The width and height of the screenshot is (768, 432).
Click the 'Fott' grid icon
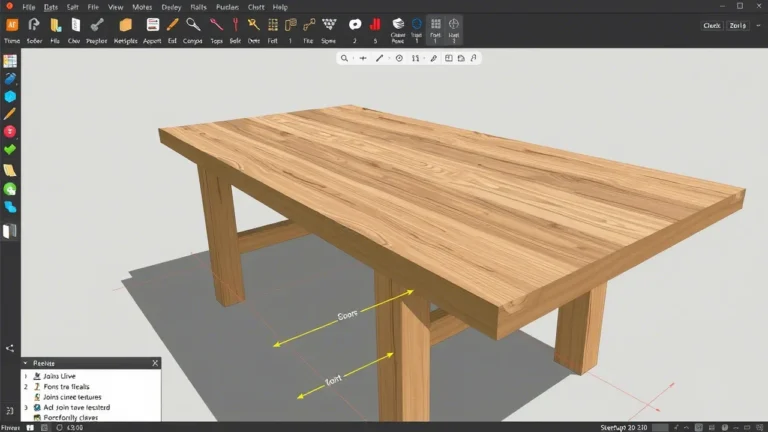[x=273, y=25]
